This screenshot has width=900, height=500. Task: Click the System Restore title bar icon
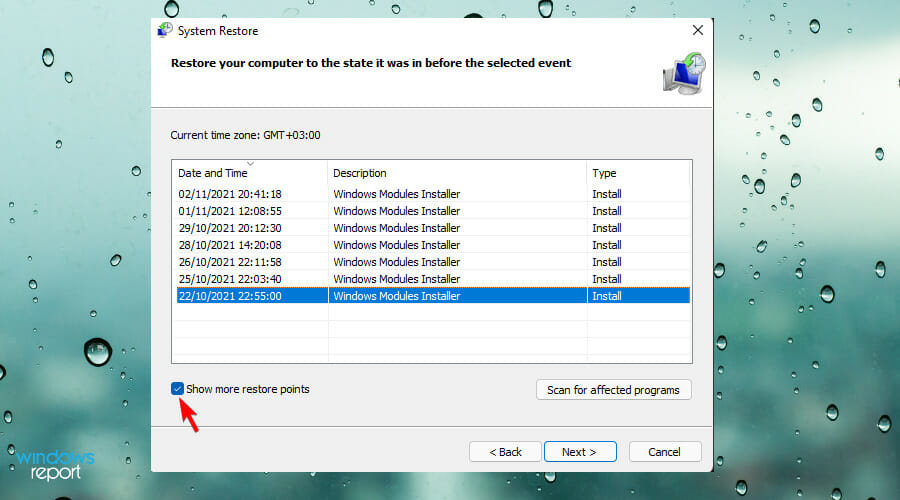coord(165,30)
